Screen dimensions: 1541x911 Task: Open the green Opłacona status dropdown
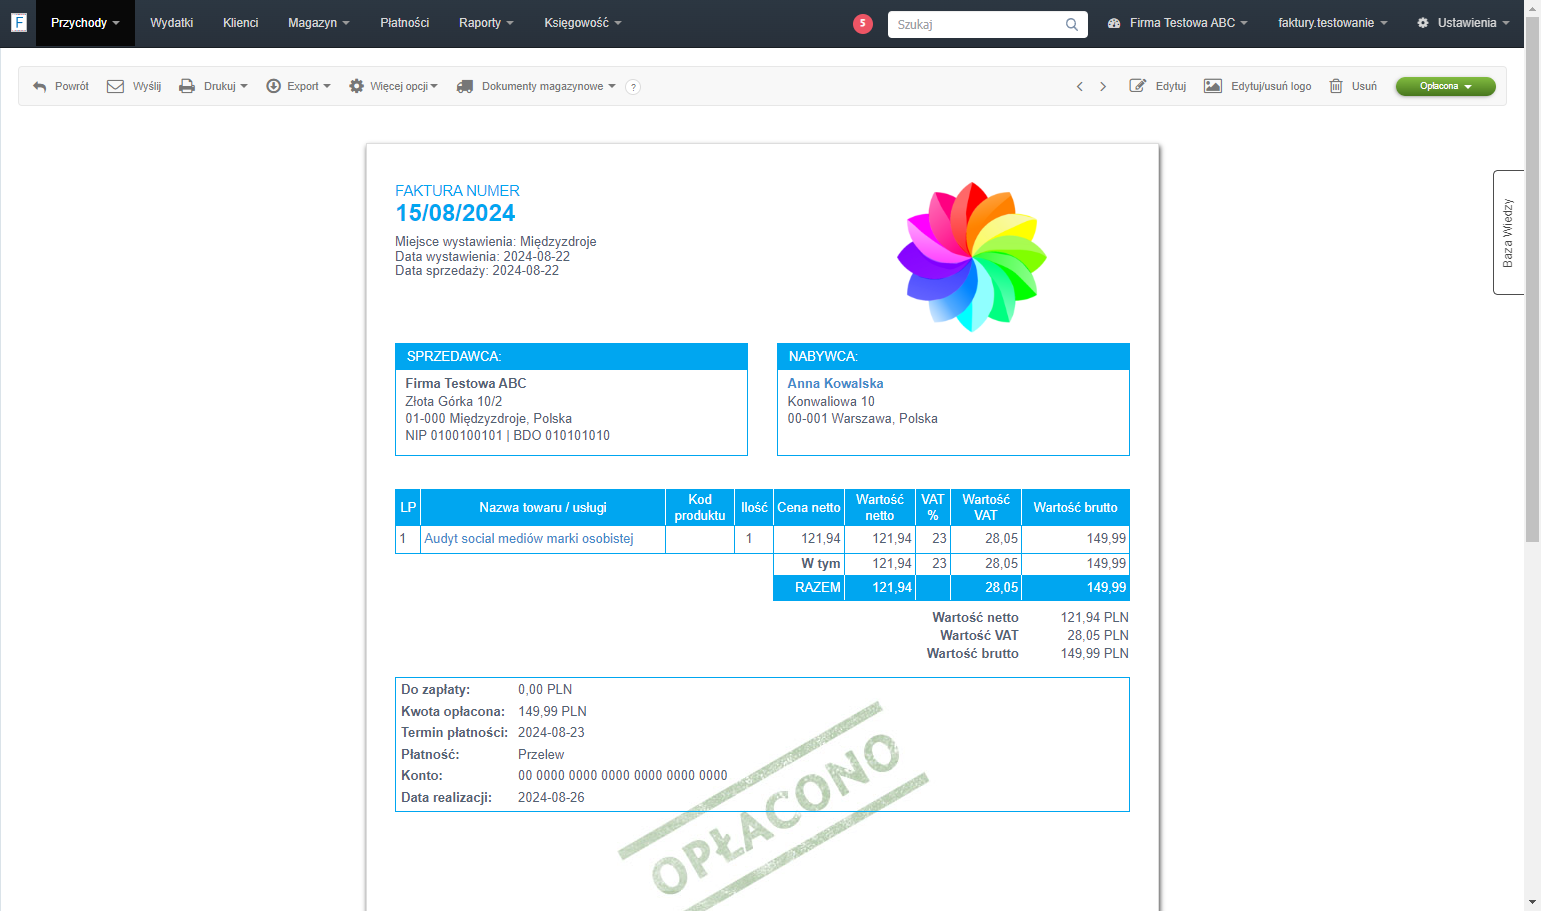pos(1446,87)
